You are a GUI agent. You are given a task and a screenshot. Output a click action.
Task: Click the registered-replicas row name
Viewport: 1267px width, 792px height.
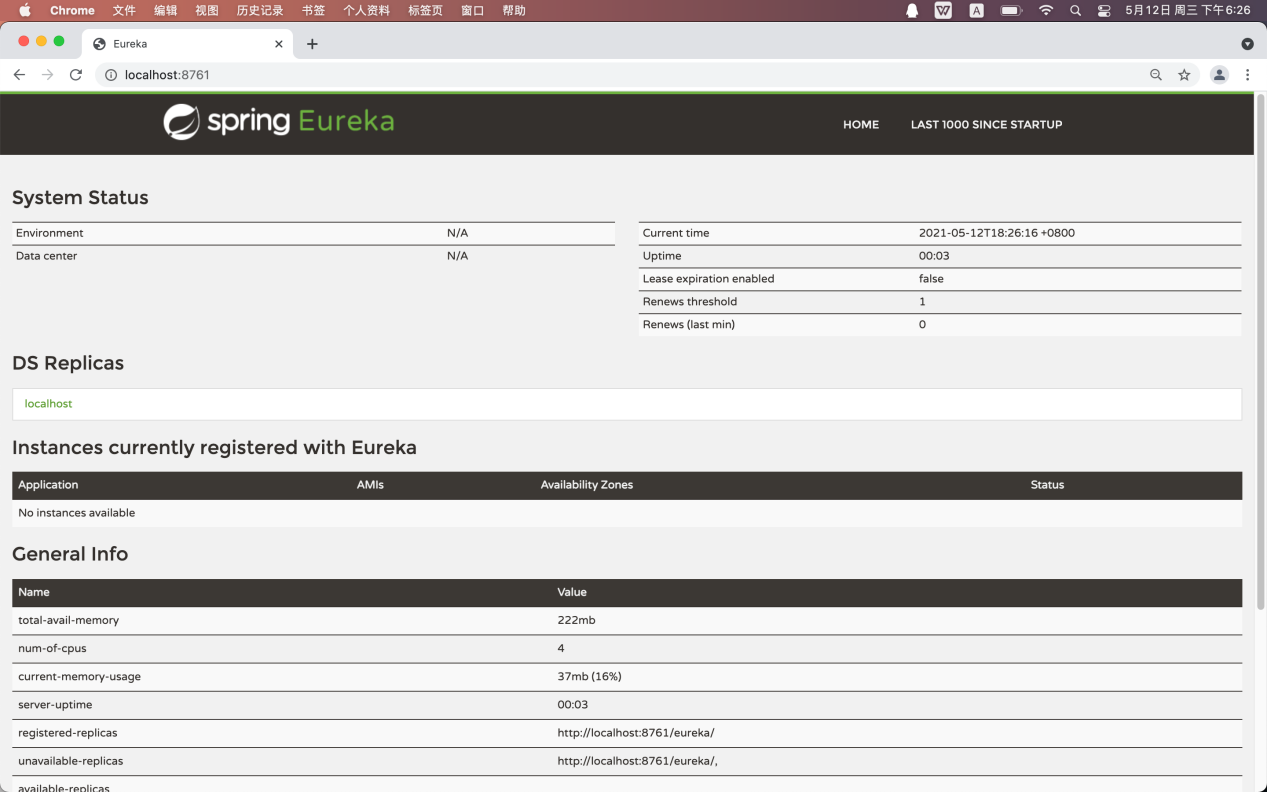[67, 733]
